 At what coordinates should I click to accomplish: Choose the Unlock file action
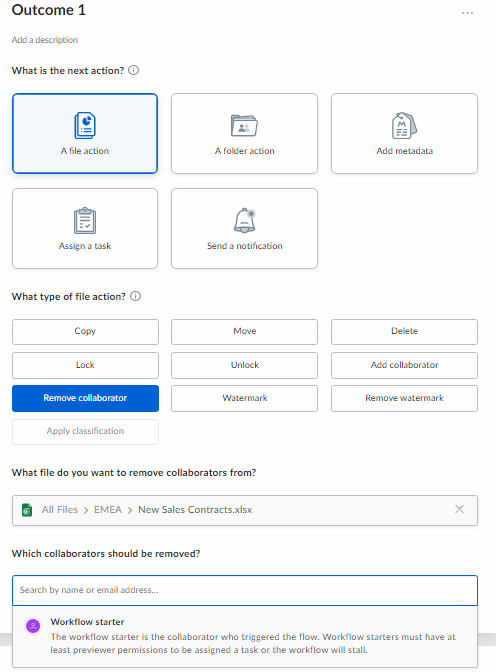click(x=244, y=365)
